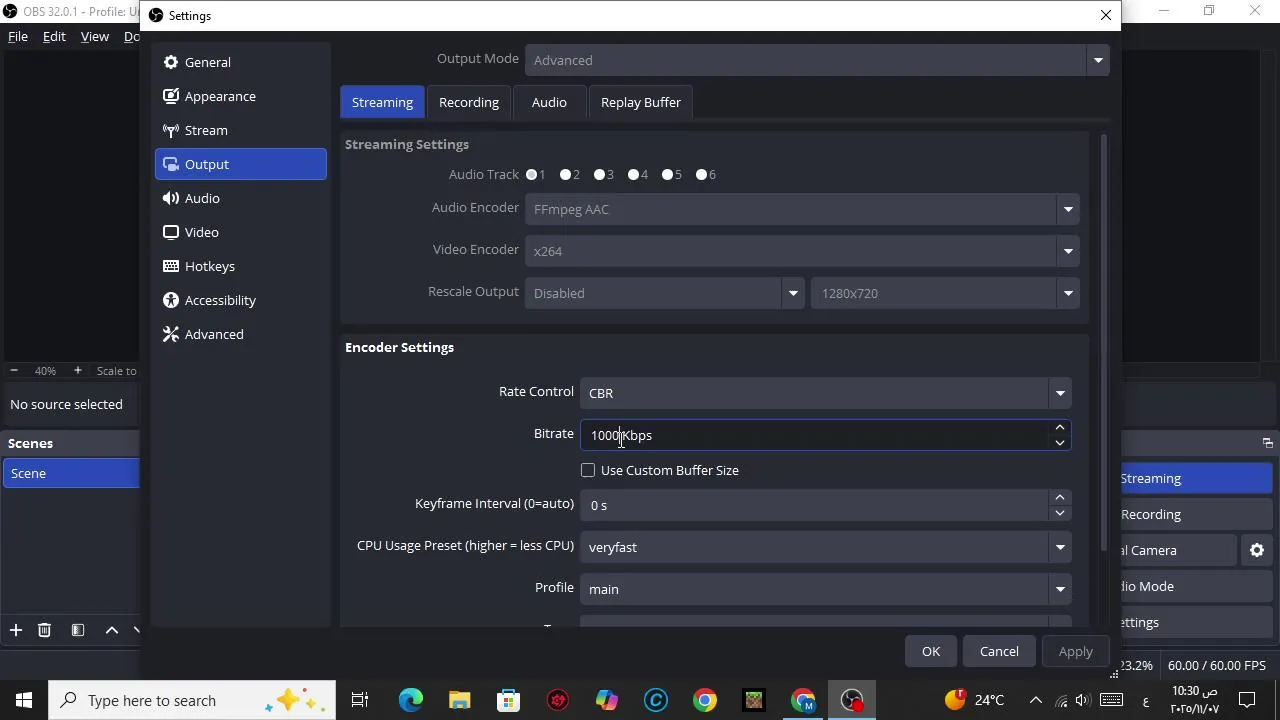
Task: Launch Microsoft Edge from taskbar
Action: [x=411, y=700]
